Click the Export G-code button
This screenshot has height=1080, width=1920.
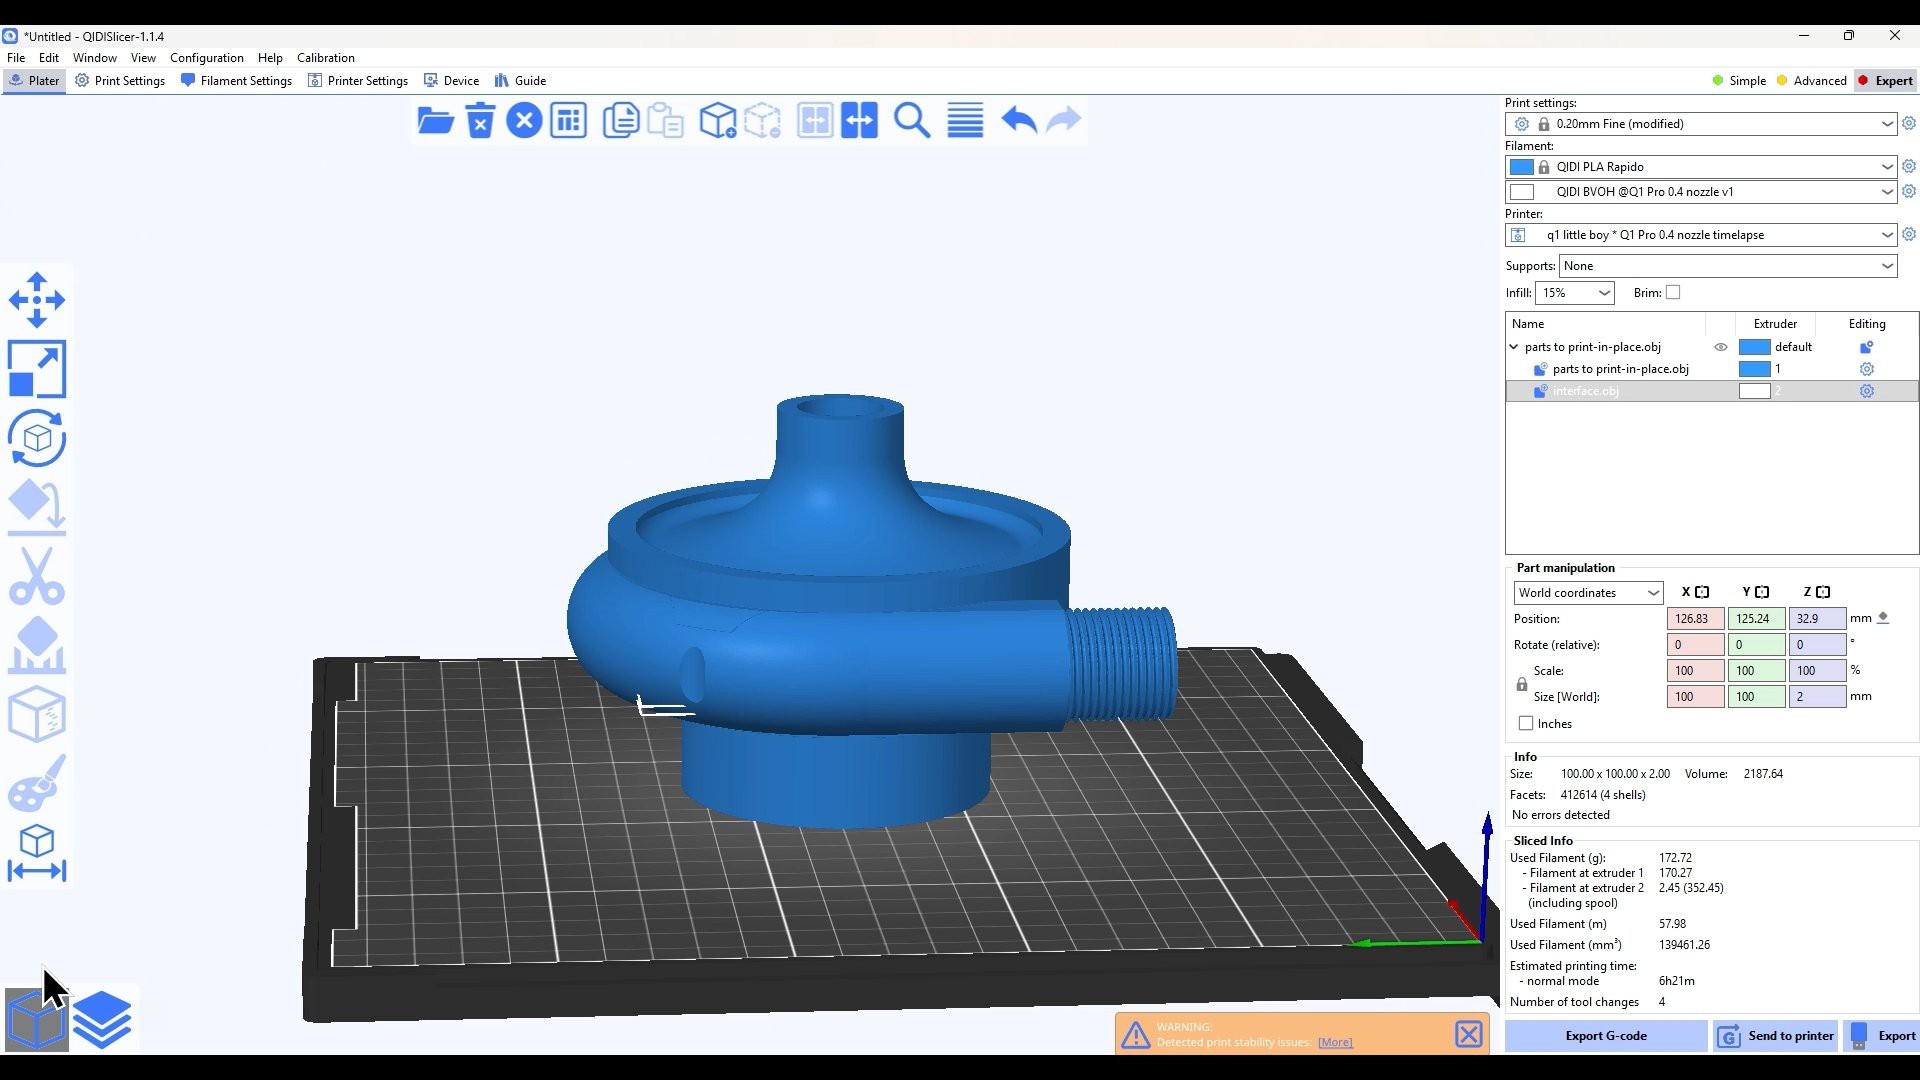(x=1605, y=1036)
